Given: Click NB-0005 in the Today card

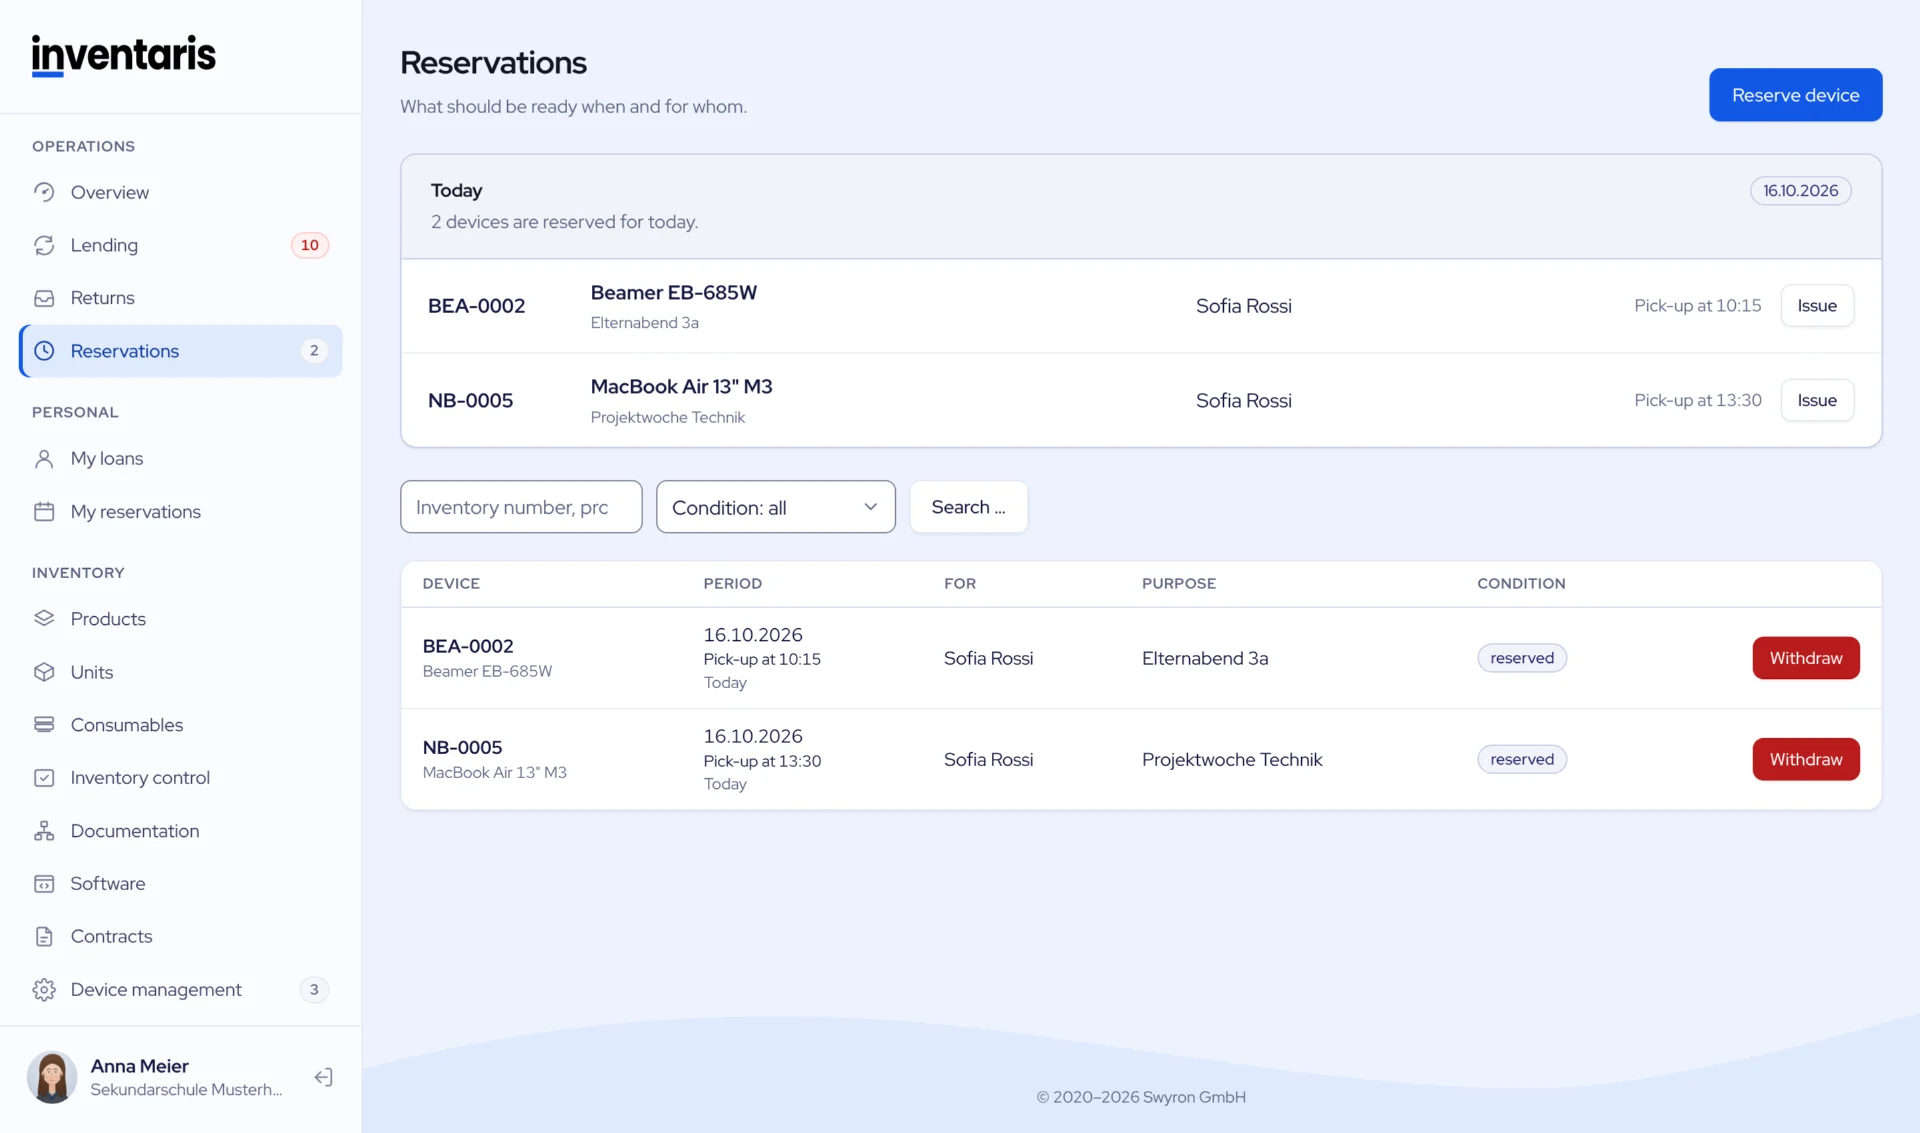Looking at the screenshot, I should [470, 400].
